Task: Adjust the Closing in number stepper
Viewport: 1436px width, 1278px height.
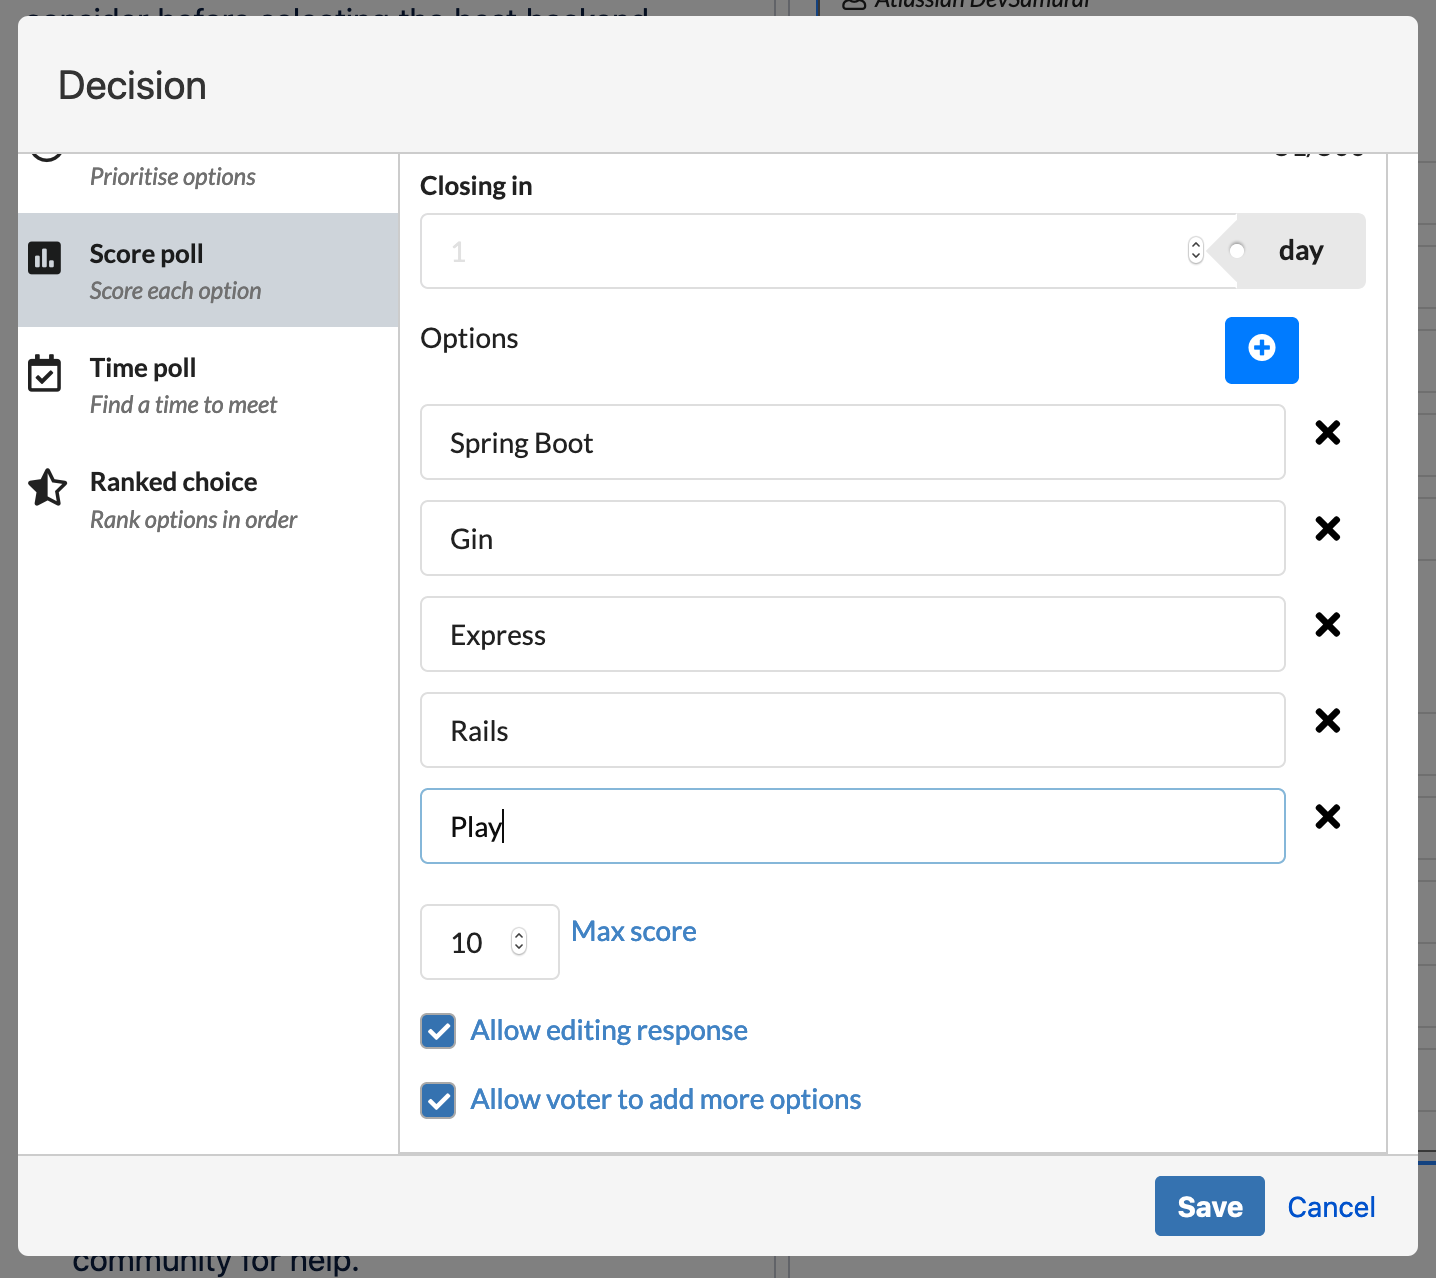Action: click(1195, 251)
